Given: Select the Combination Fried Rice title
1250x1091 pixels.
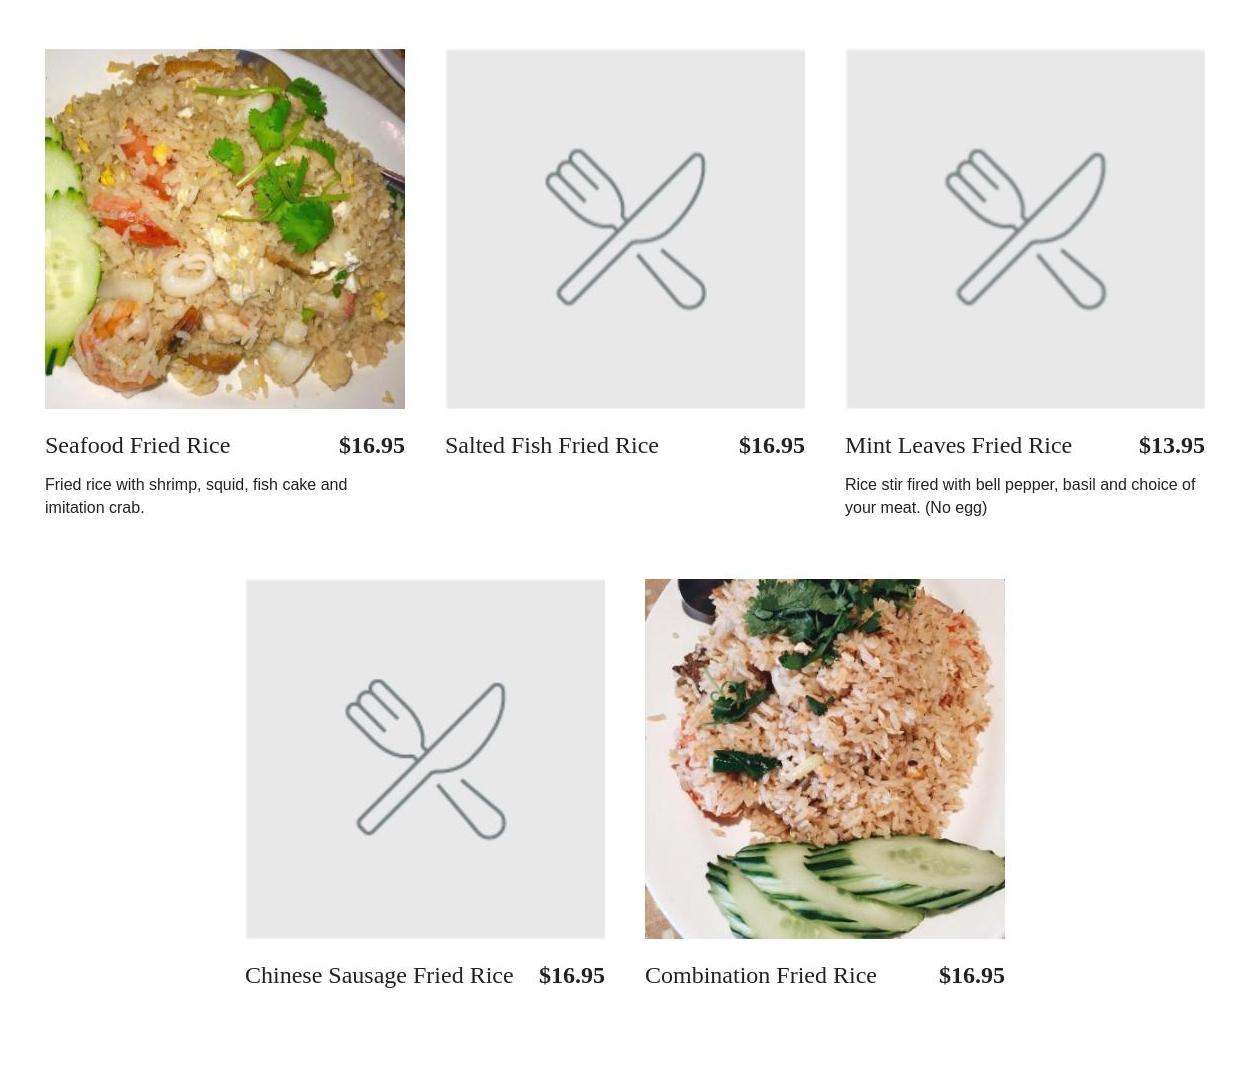Looking at the screenshot, I should coord(761,975).
